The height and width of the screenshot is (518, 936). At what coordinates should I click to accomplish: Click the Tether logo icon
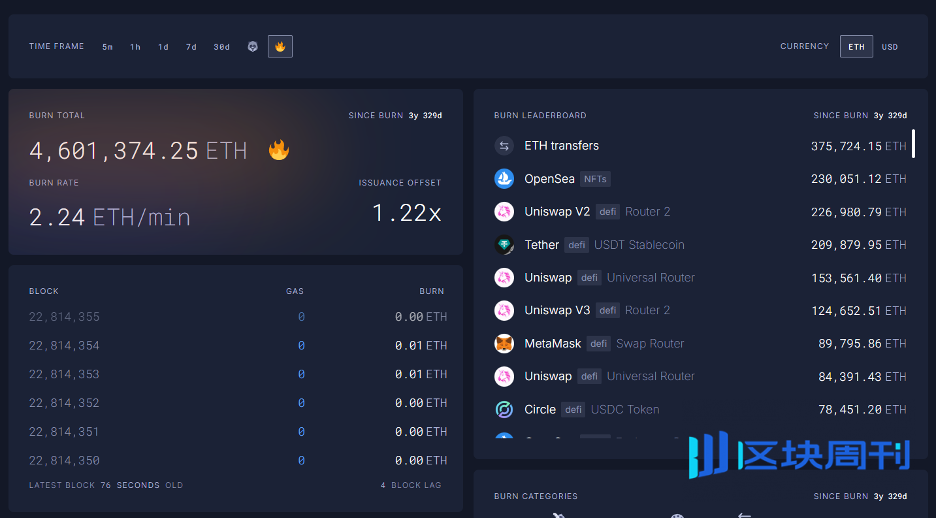504,245
